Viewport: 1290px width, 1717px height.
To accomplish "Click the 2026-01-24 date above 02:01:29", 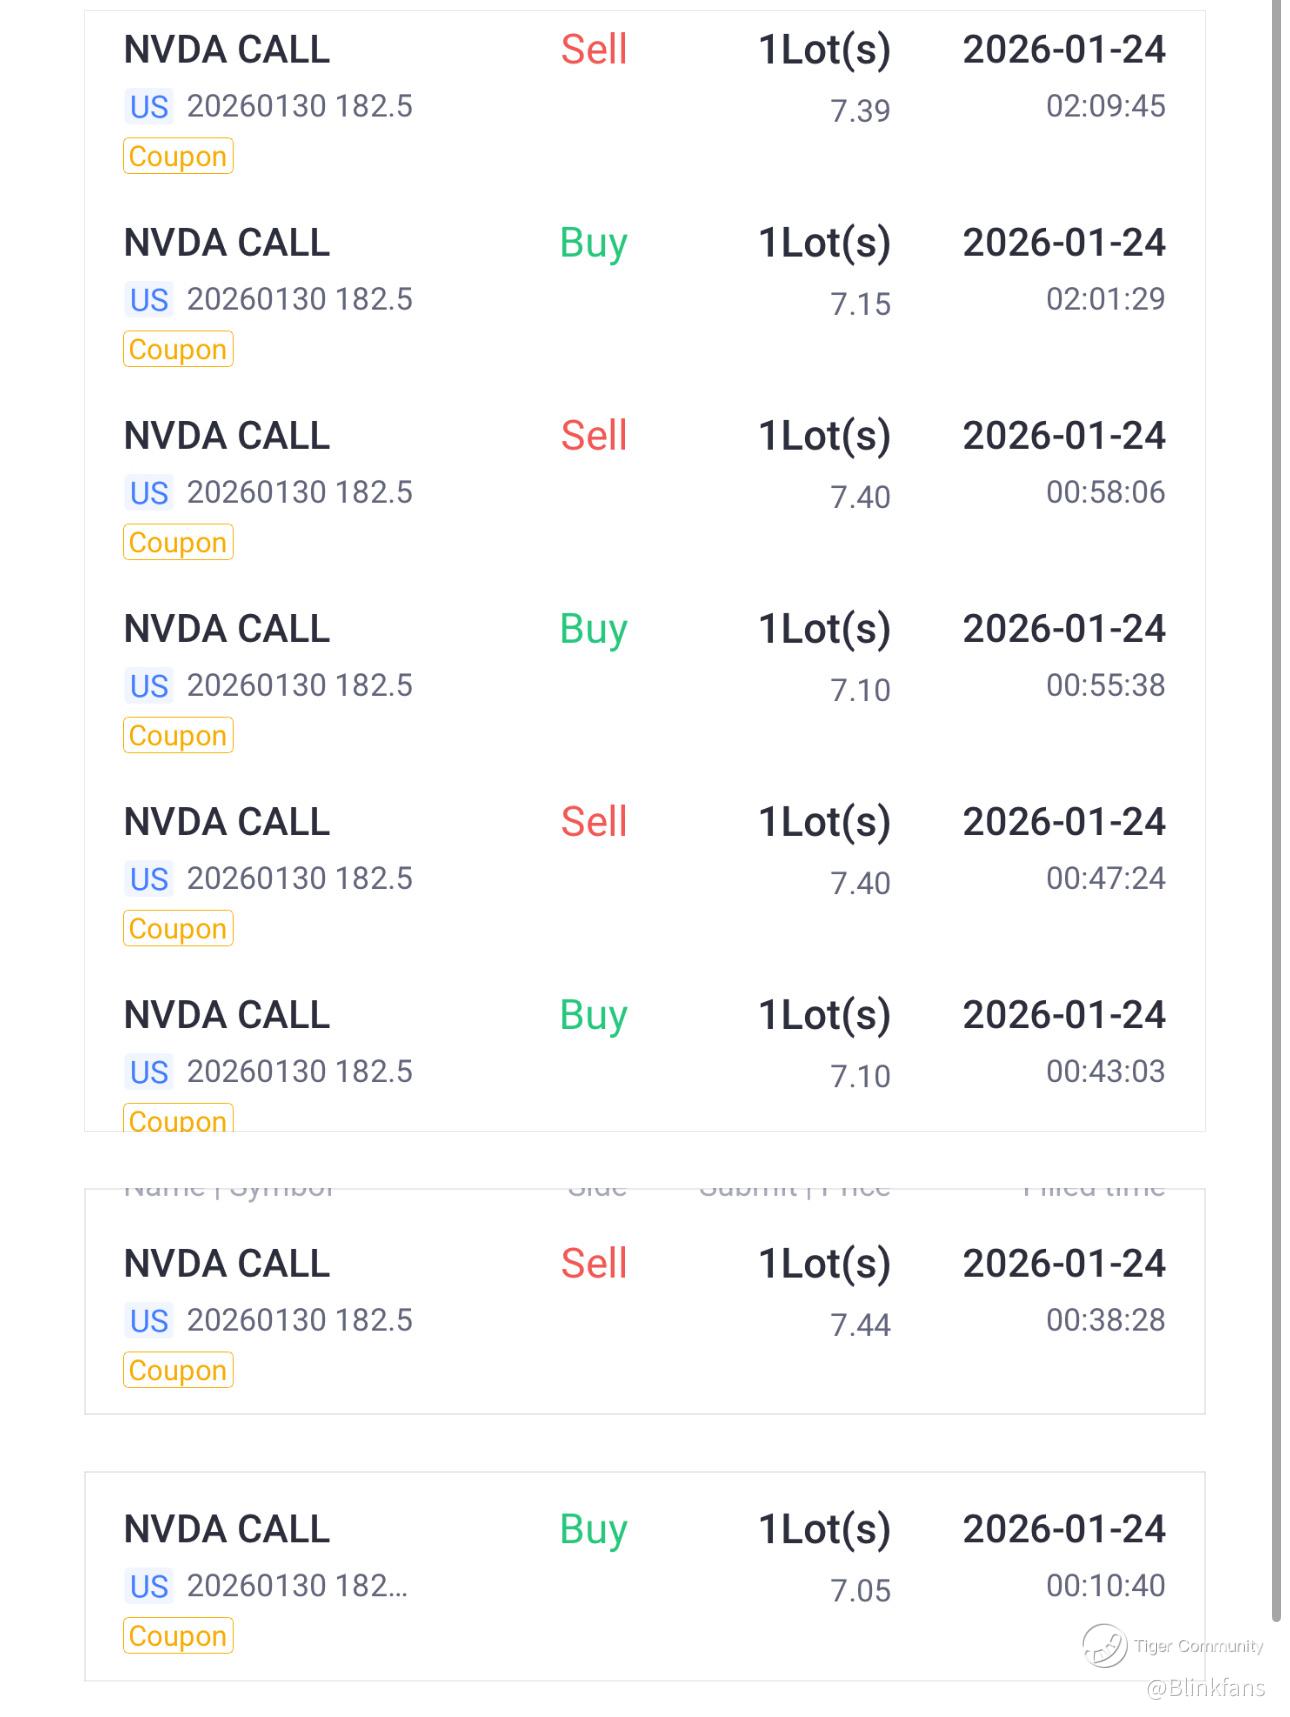I will [1064, 243].
